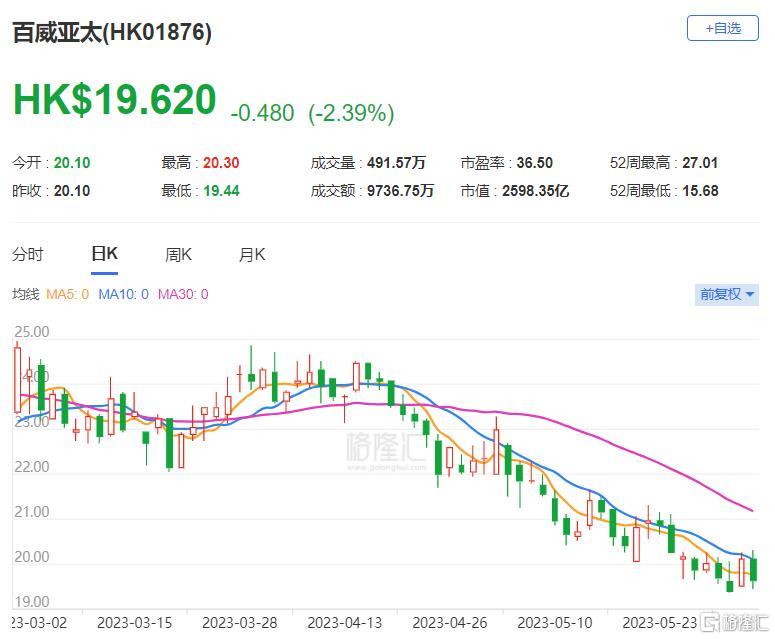Click the 20.00 price axis label
The width and height of the screenshot is (775, 639).
click(x=32, y=556)
